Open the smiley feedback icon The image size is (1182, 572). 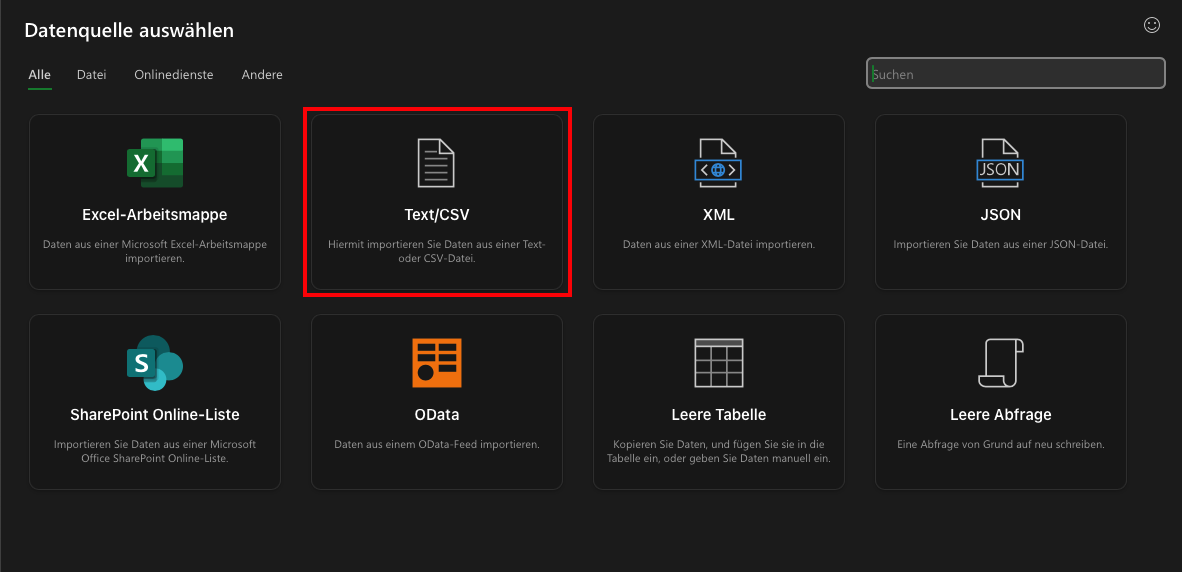[1152, 25]
